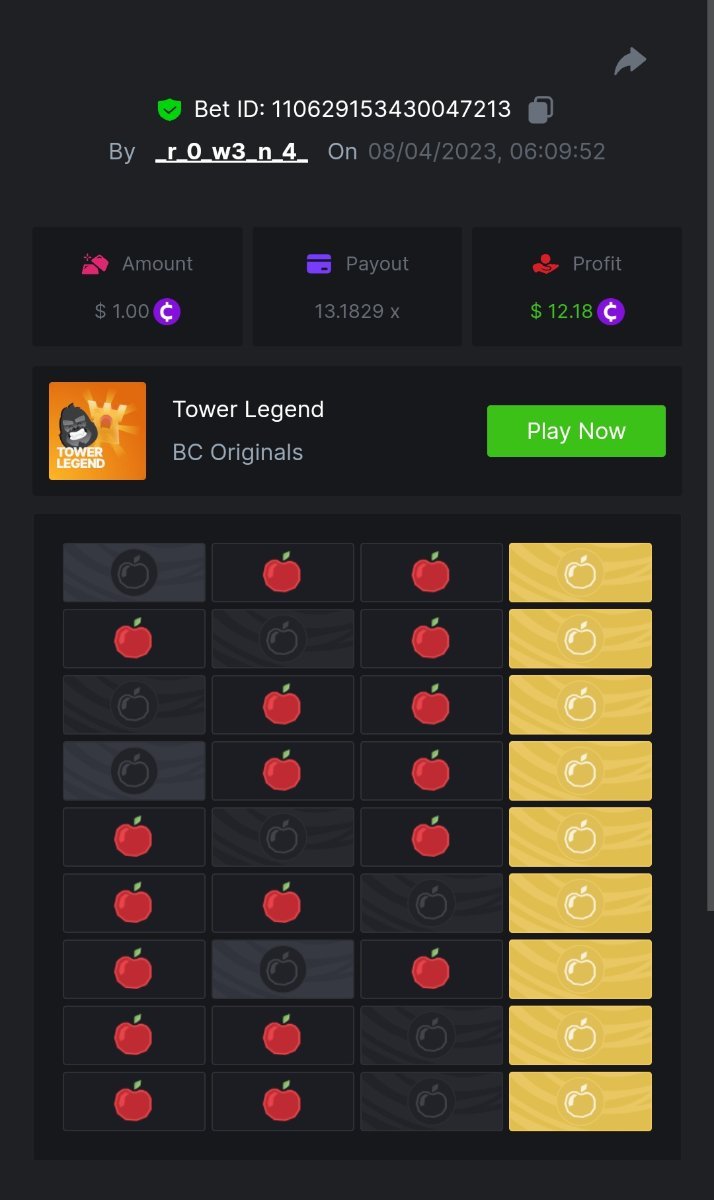This screenshot has width=714, height=1200.
Task: Select the 13.1829 x payout value
Action: point(357,311)
